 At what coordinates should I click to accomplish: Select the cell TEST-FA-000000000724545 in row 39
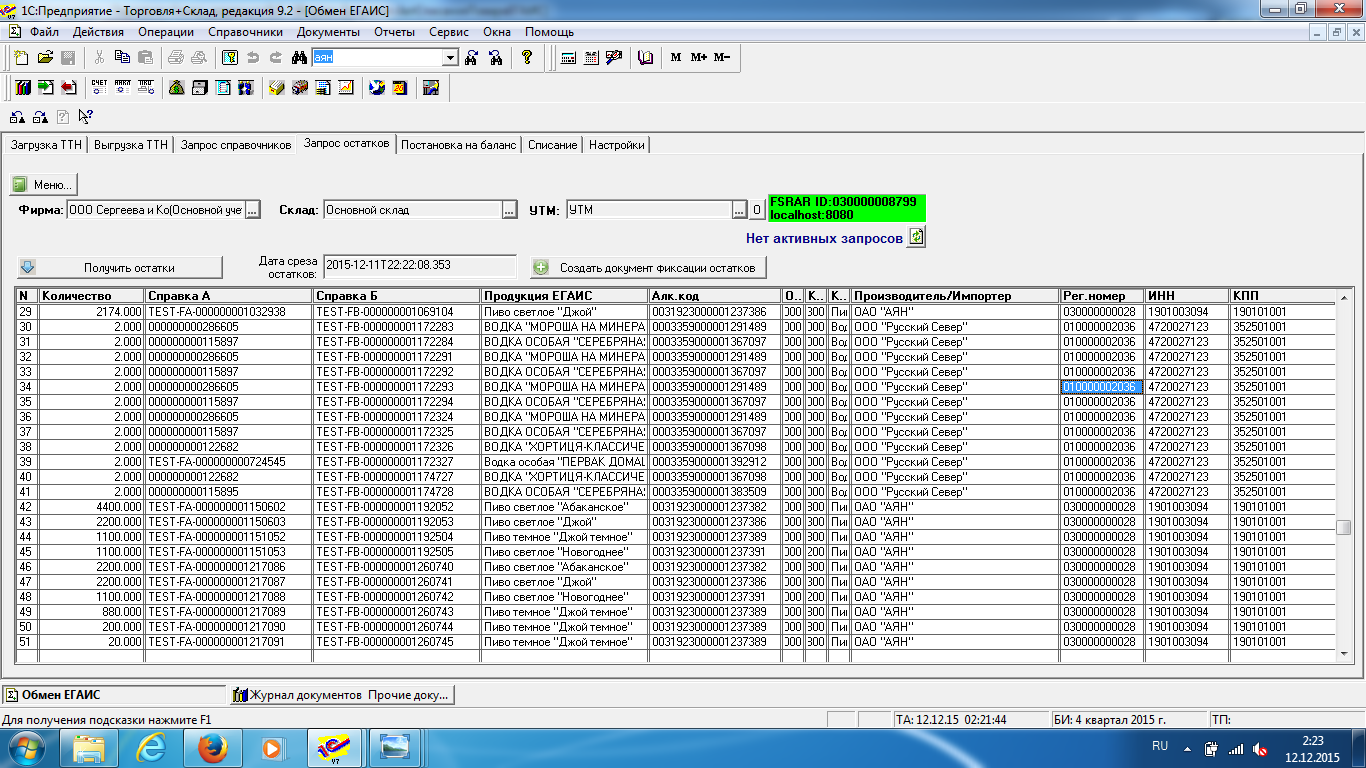(x=229, y=462)
